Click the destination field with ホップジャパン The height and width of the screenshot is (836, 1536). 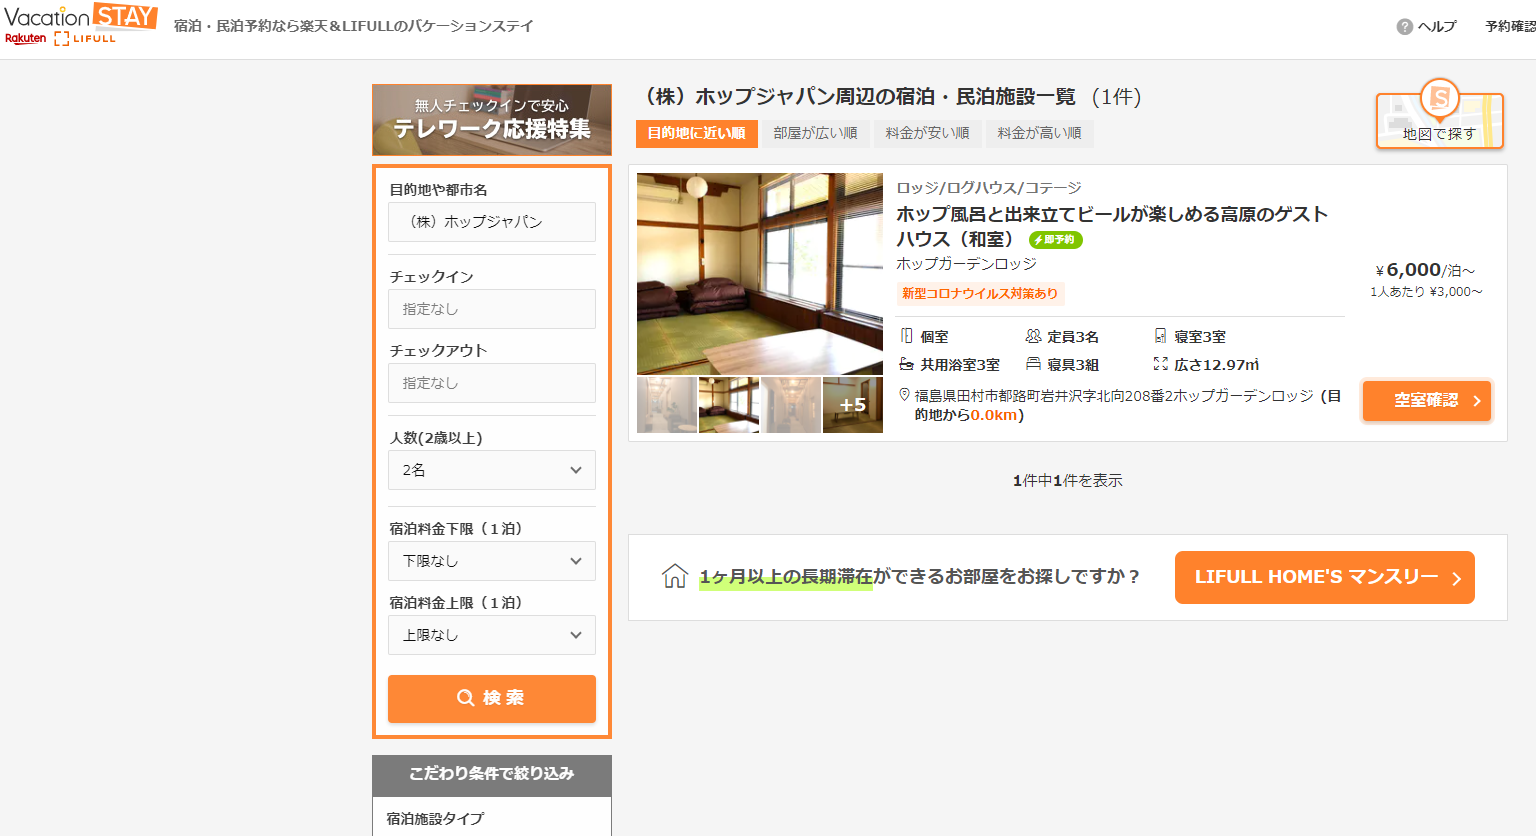pos(492,222)
